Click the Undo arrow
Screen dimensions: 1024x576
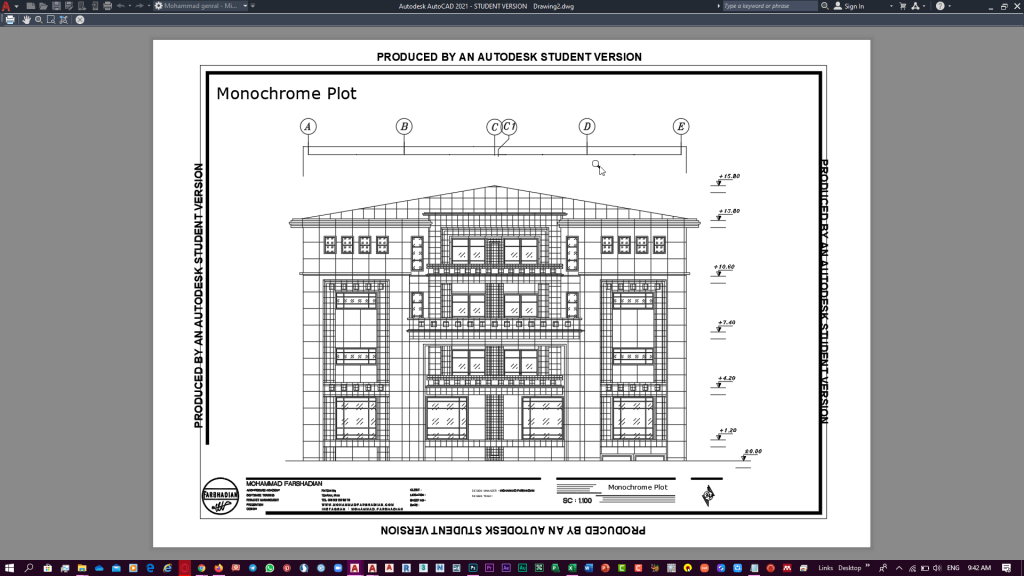pyautogui.click(x=121, y=6)
